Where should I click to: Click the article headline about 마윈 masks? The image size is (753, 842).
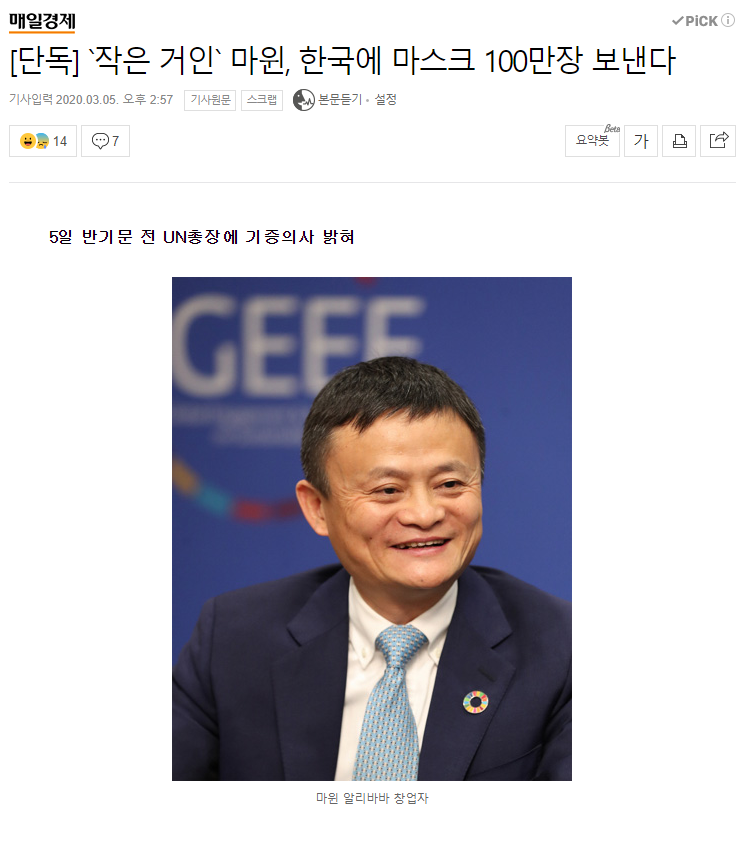[342, 60]
